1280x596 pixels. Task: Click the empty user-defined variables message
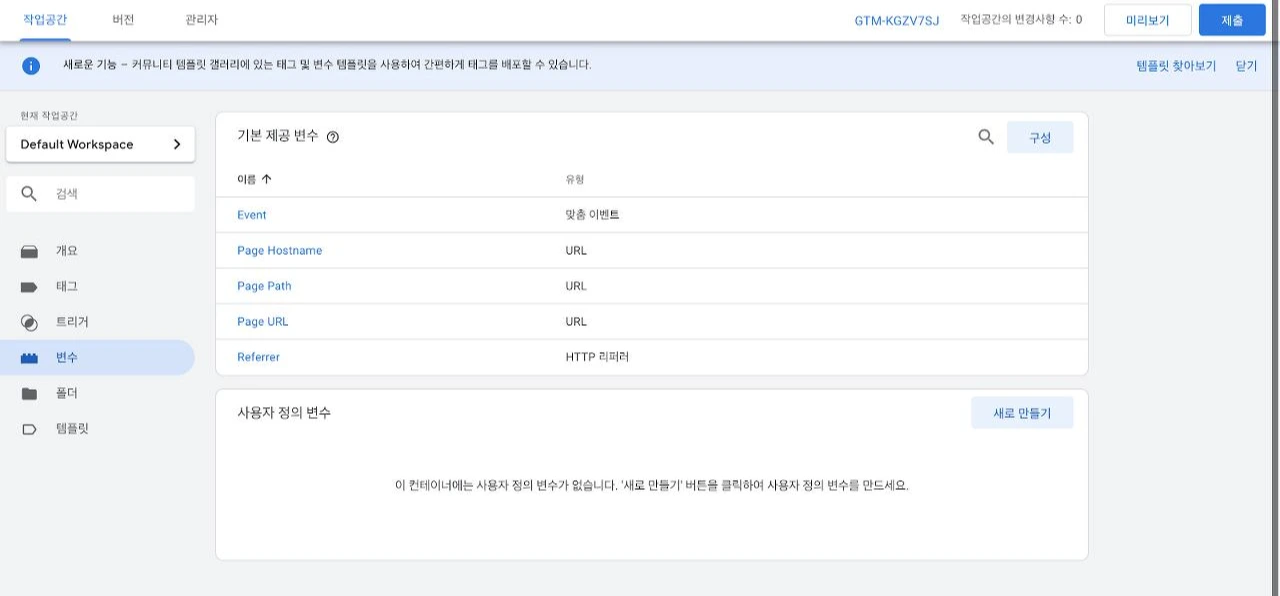(x=652, y=486)
